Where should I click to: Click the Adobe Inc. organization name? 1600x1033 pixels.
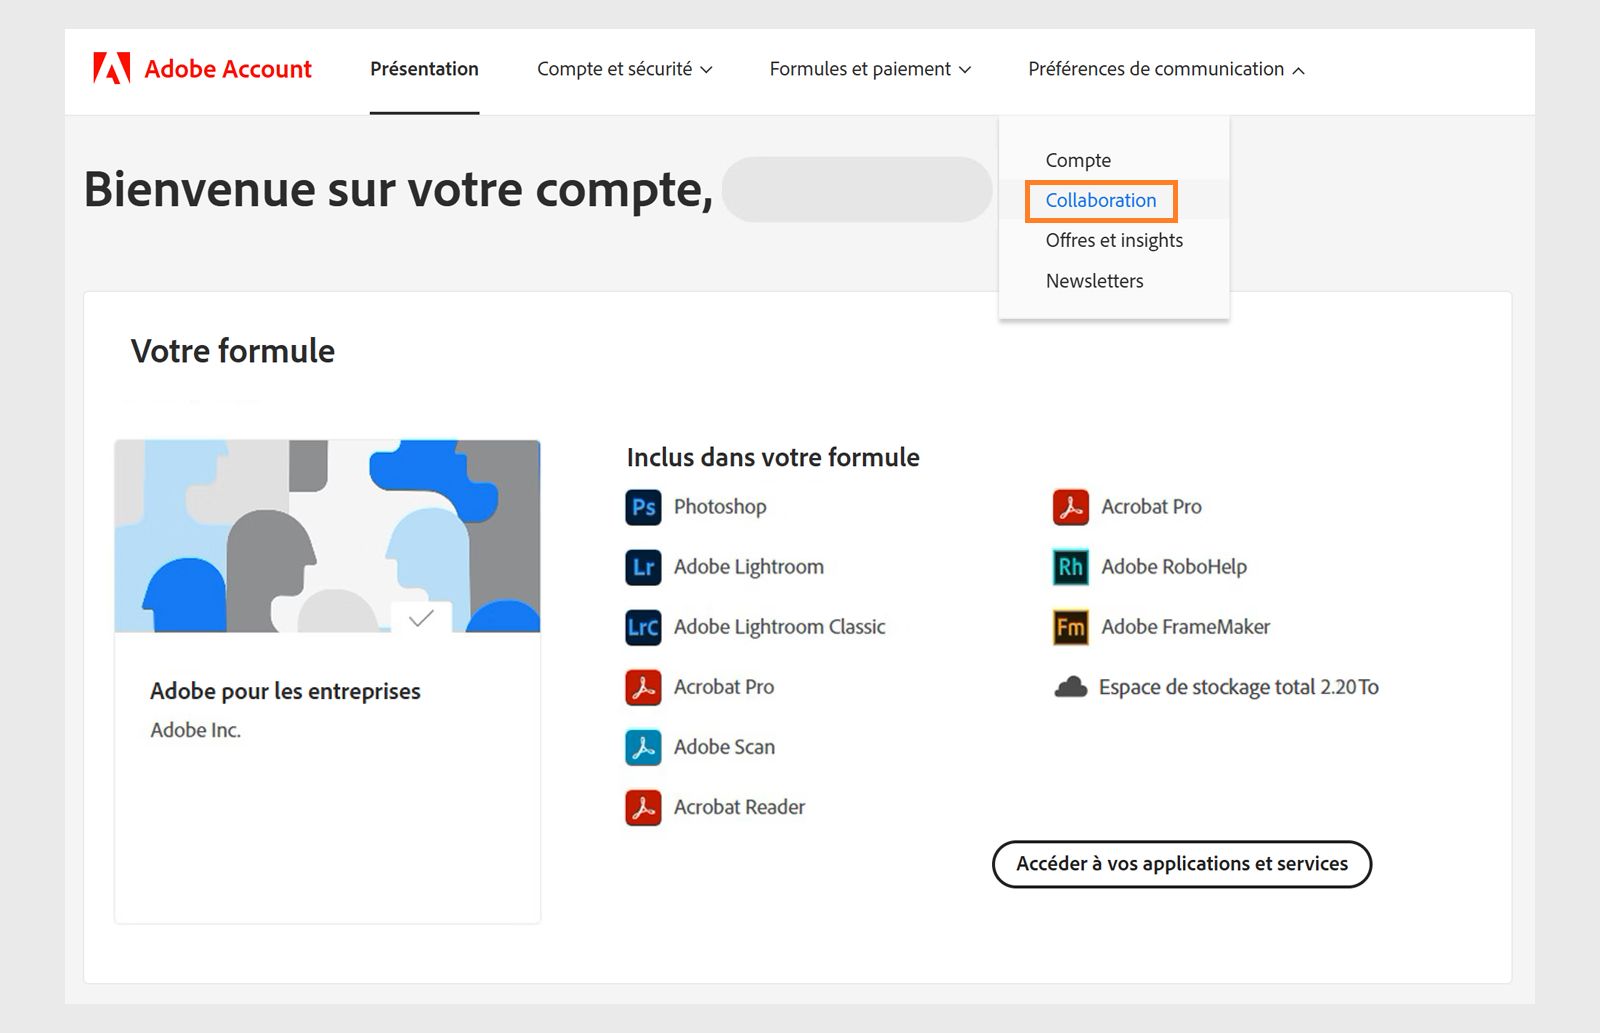pos(196,730)
